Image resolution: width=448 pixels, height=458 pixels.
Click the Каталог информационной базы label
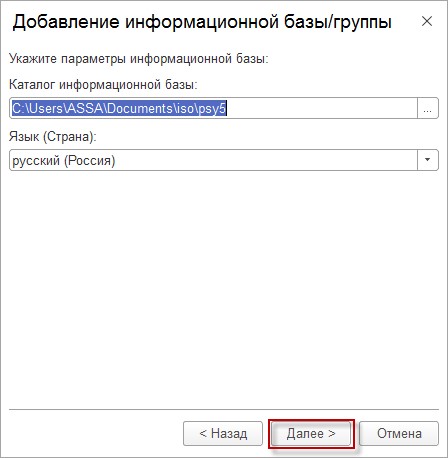(103, 85)
